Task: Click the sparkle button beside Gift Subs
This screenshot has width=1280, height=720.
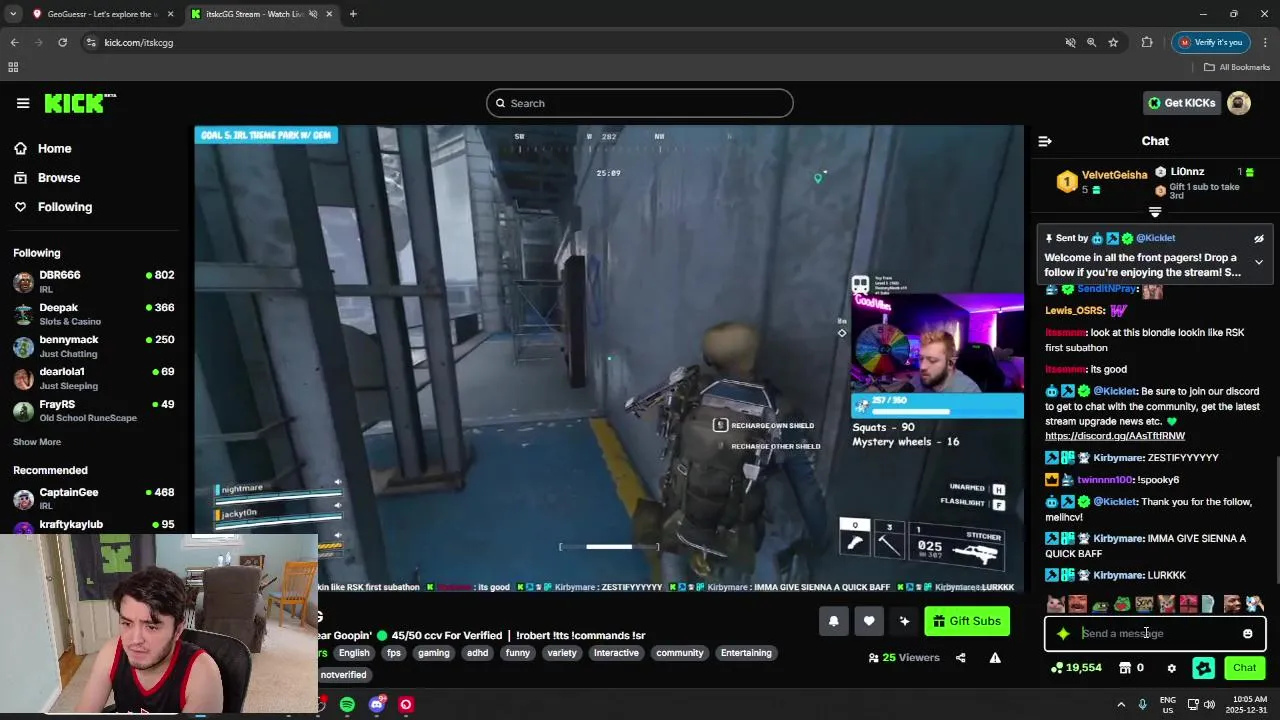Action: 904,621
